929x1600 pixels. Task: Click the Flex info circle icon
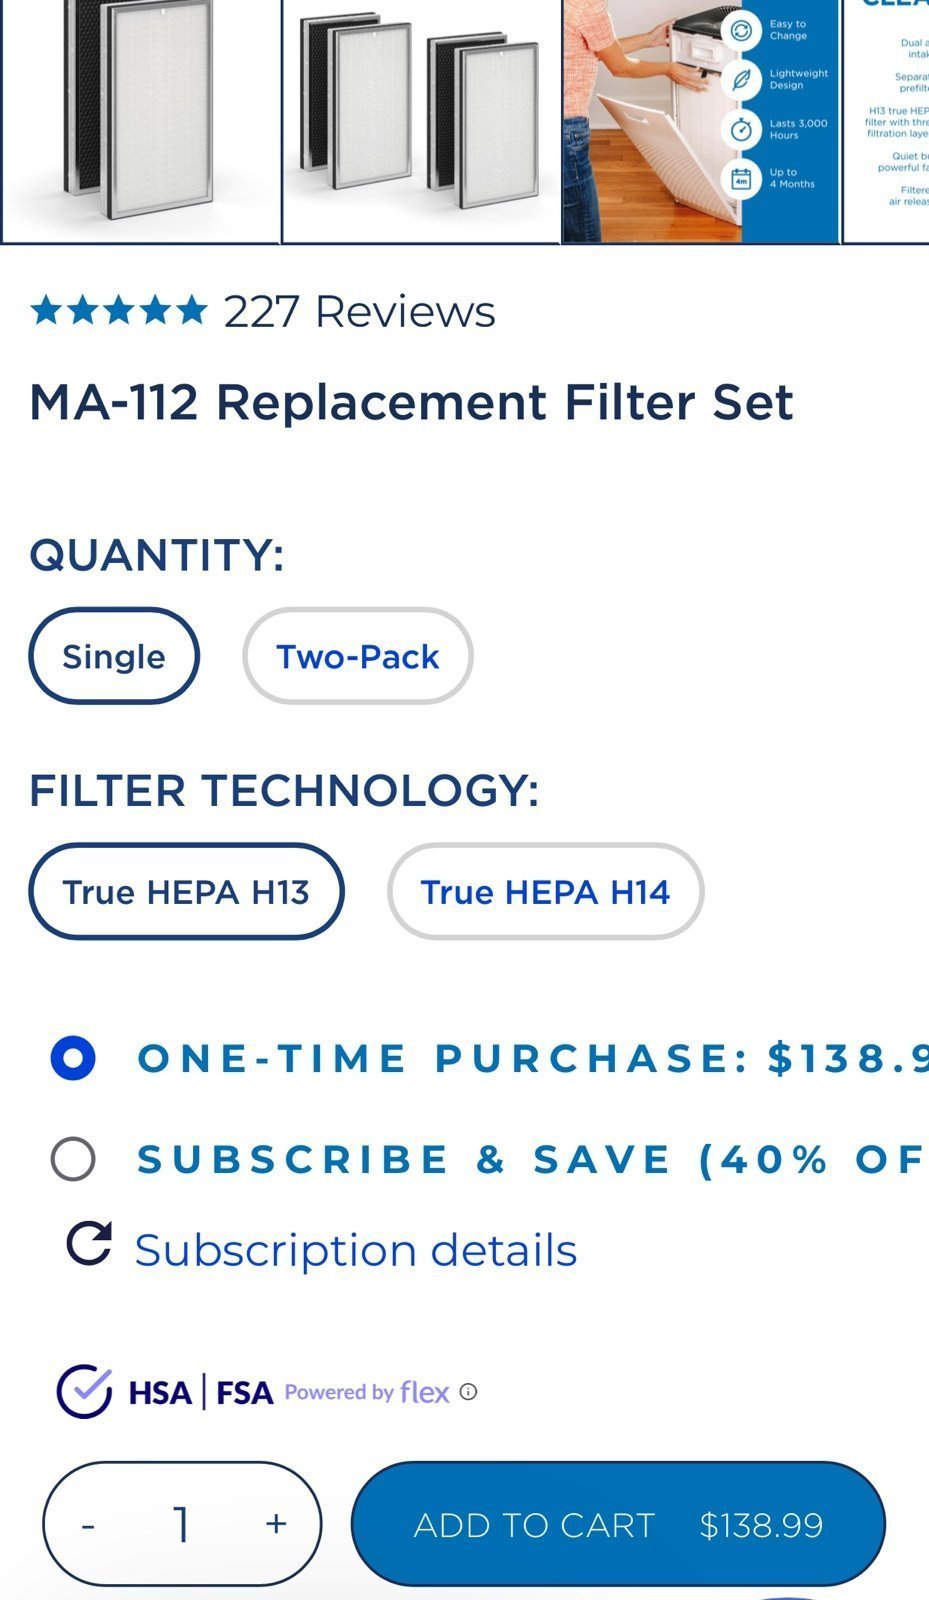pyautogui.click(x=468, y=1391)
